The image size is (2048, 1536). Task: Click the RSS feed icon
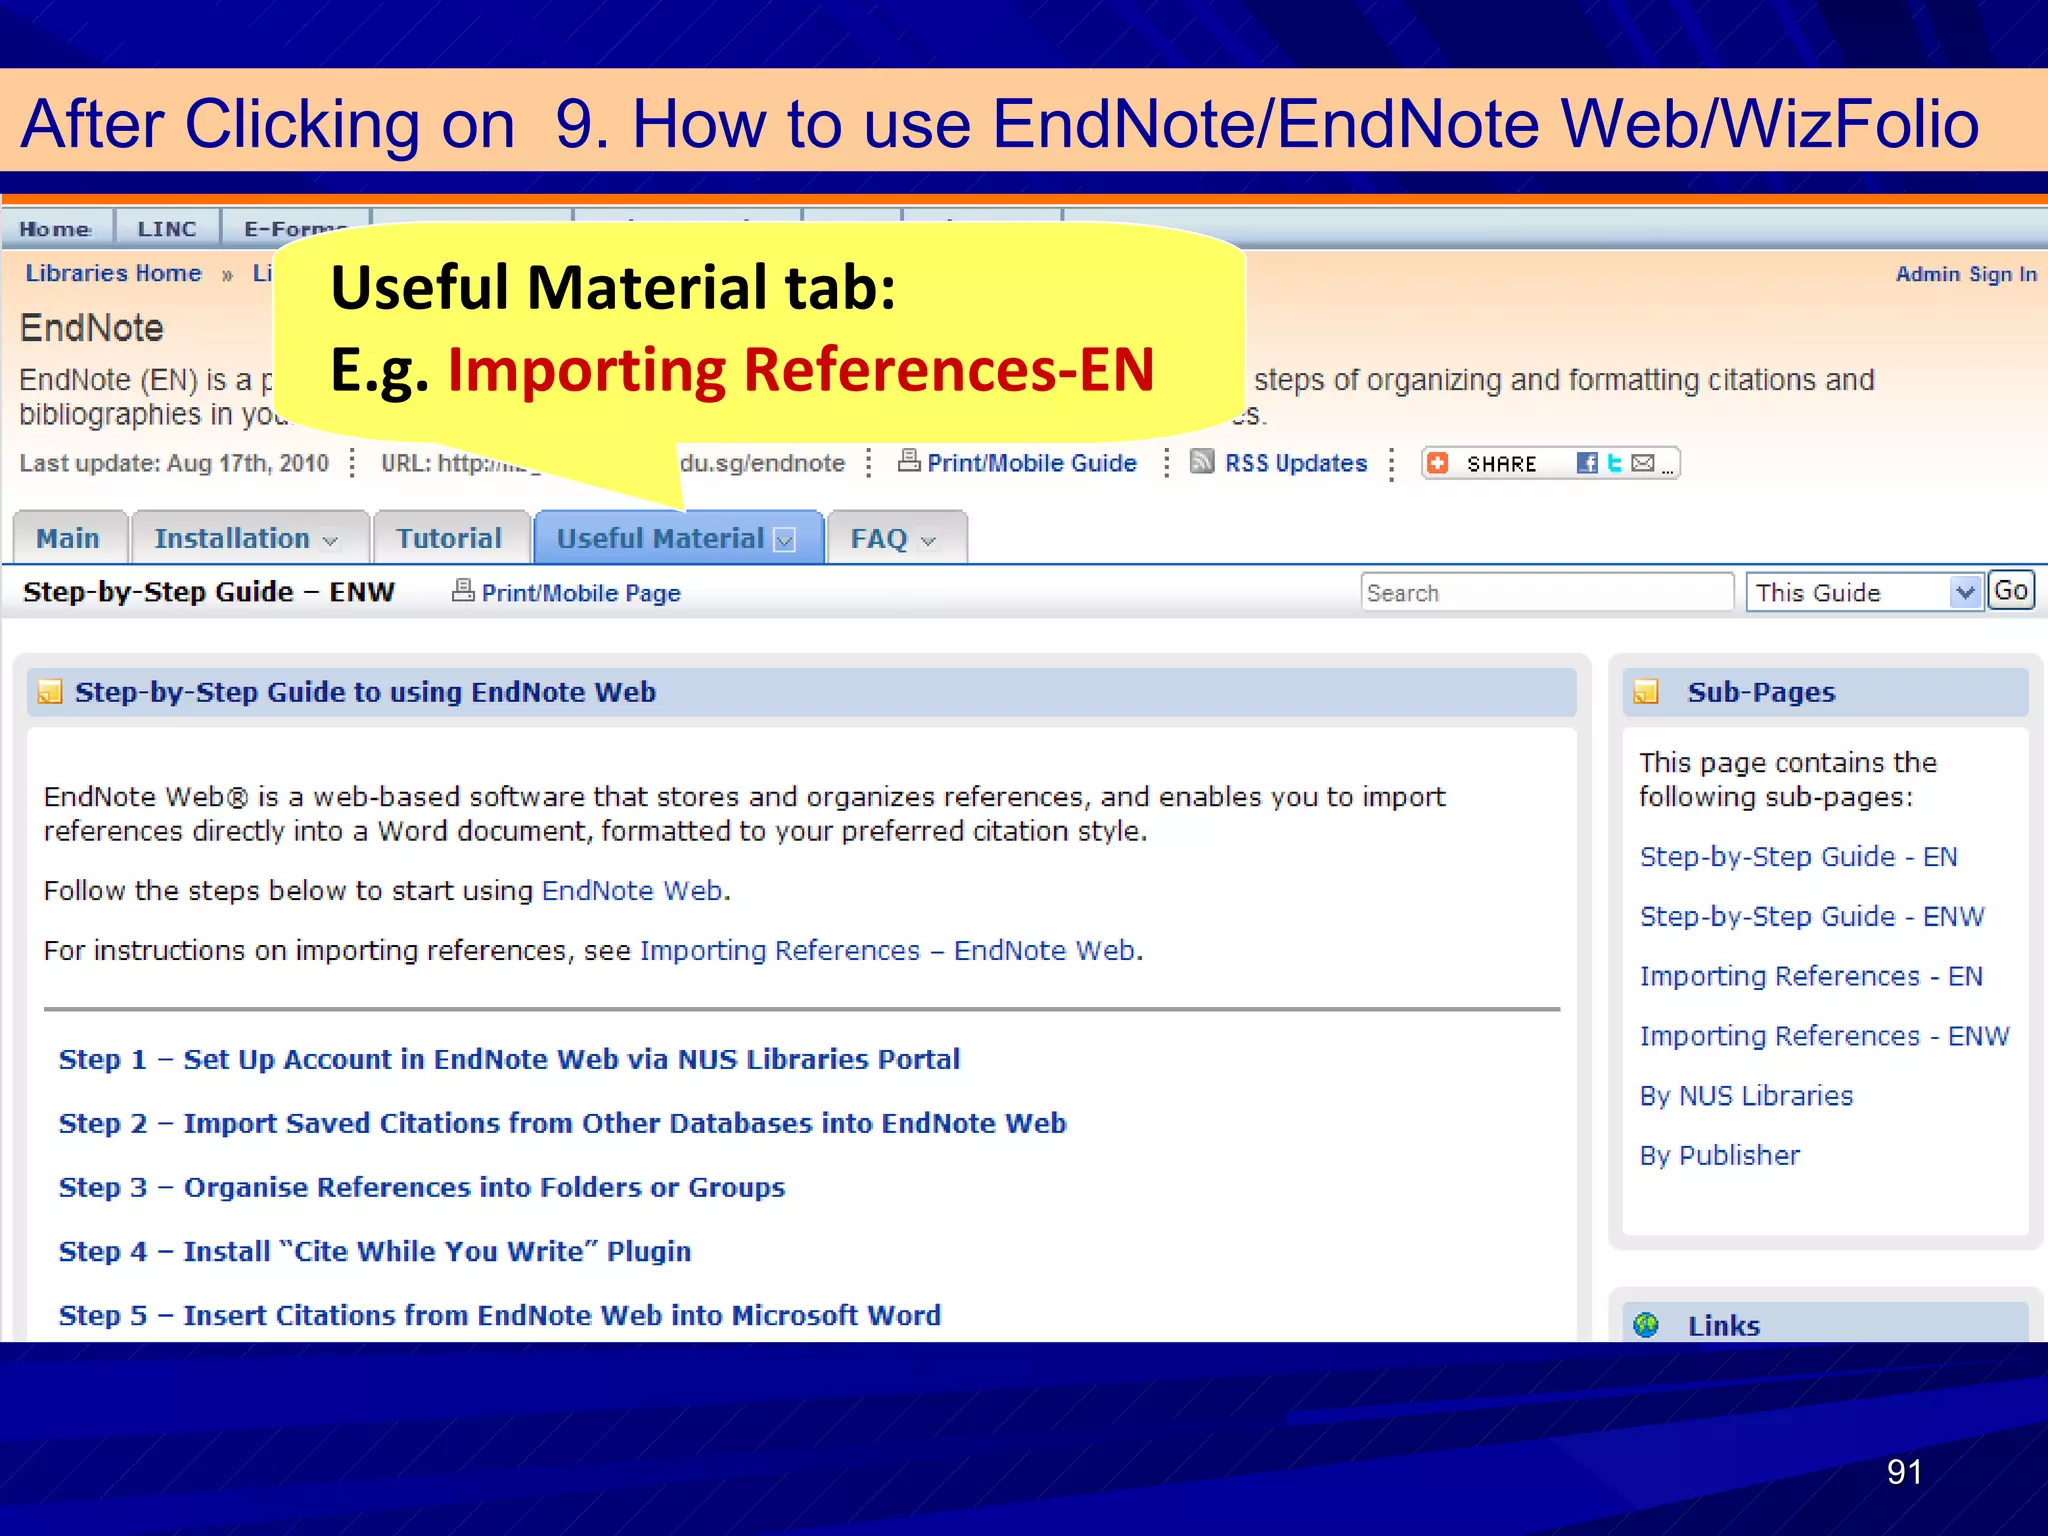point(1202,461)
